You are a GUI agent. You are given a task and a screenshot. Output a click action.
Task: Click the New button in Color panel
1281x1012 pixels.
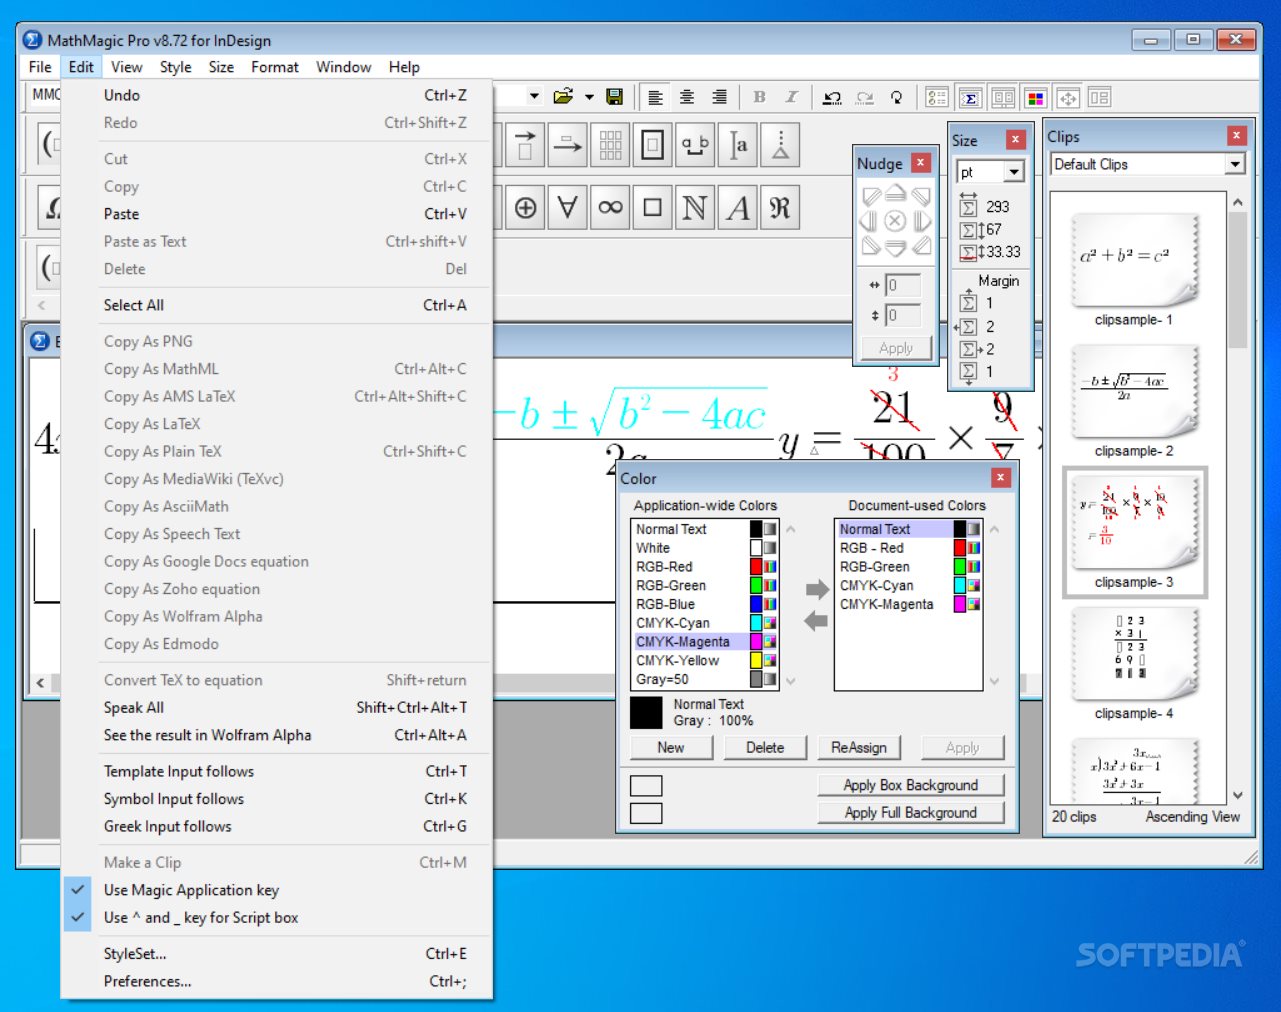click(671, 747)
